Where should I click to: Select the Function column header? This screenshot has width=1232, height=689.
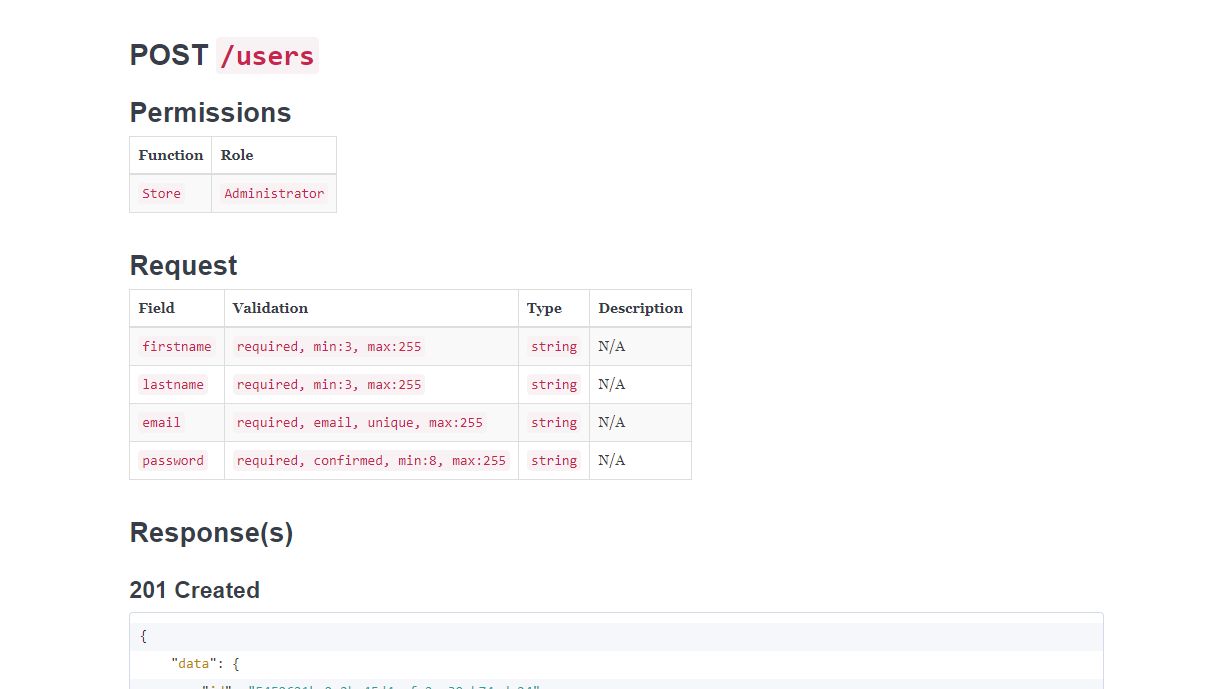point(171,155)
